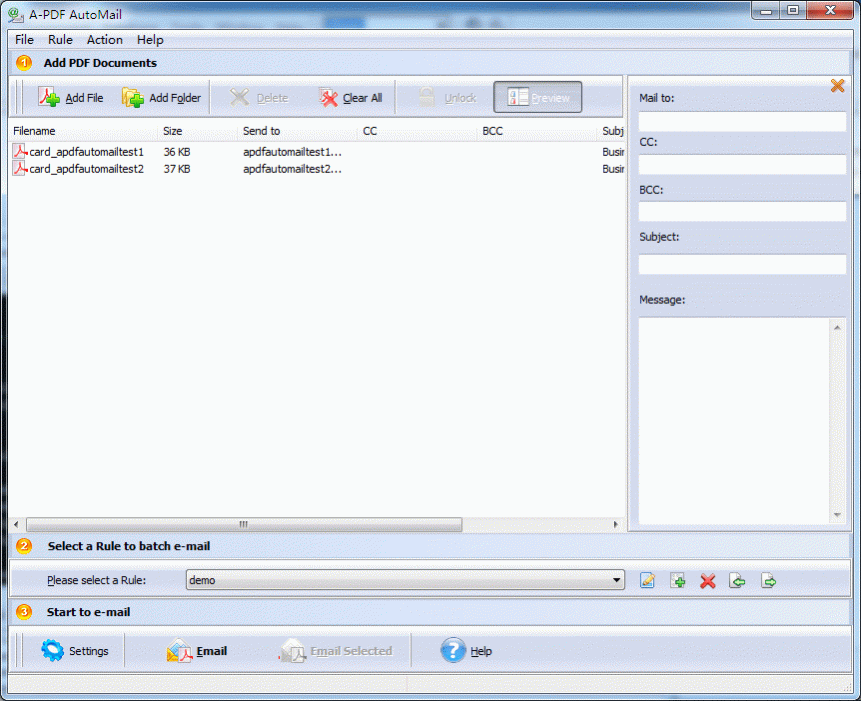The height and width of the screenshot is (701, 861).
Task: Select the card_apdfautomailtest2 file row
Action: point(317,169)
